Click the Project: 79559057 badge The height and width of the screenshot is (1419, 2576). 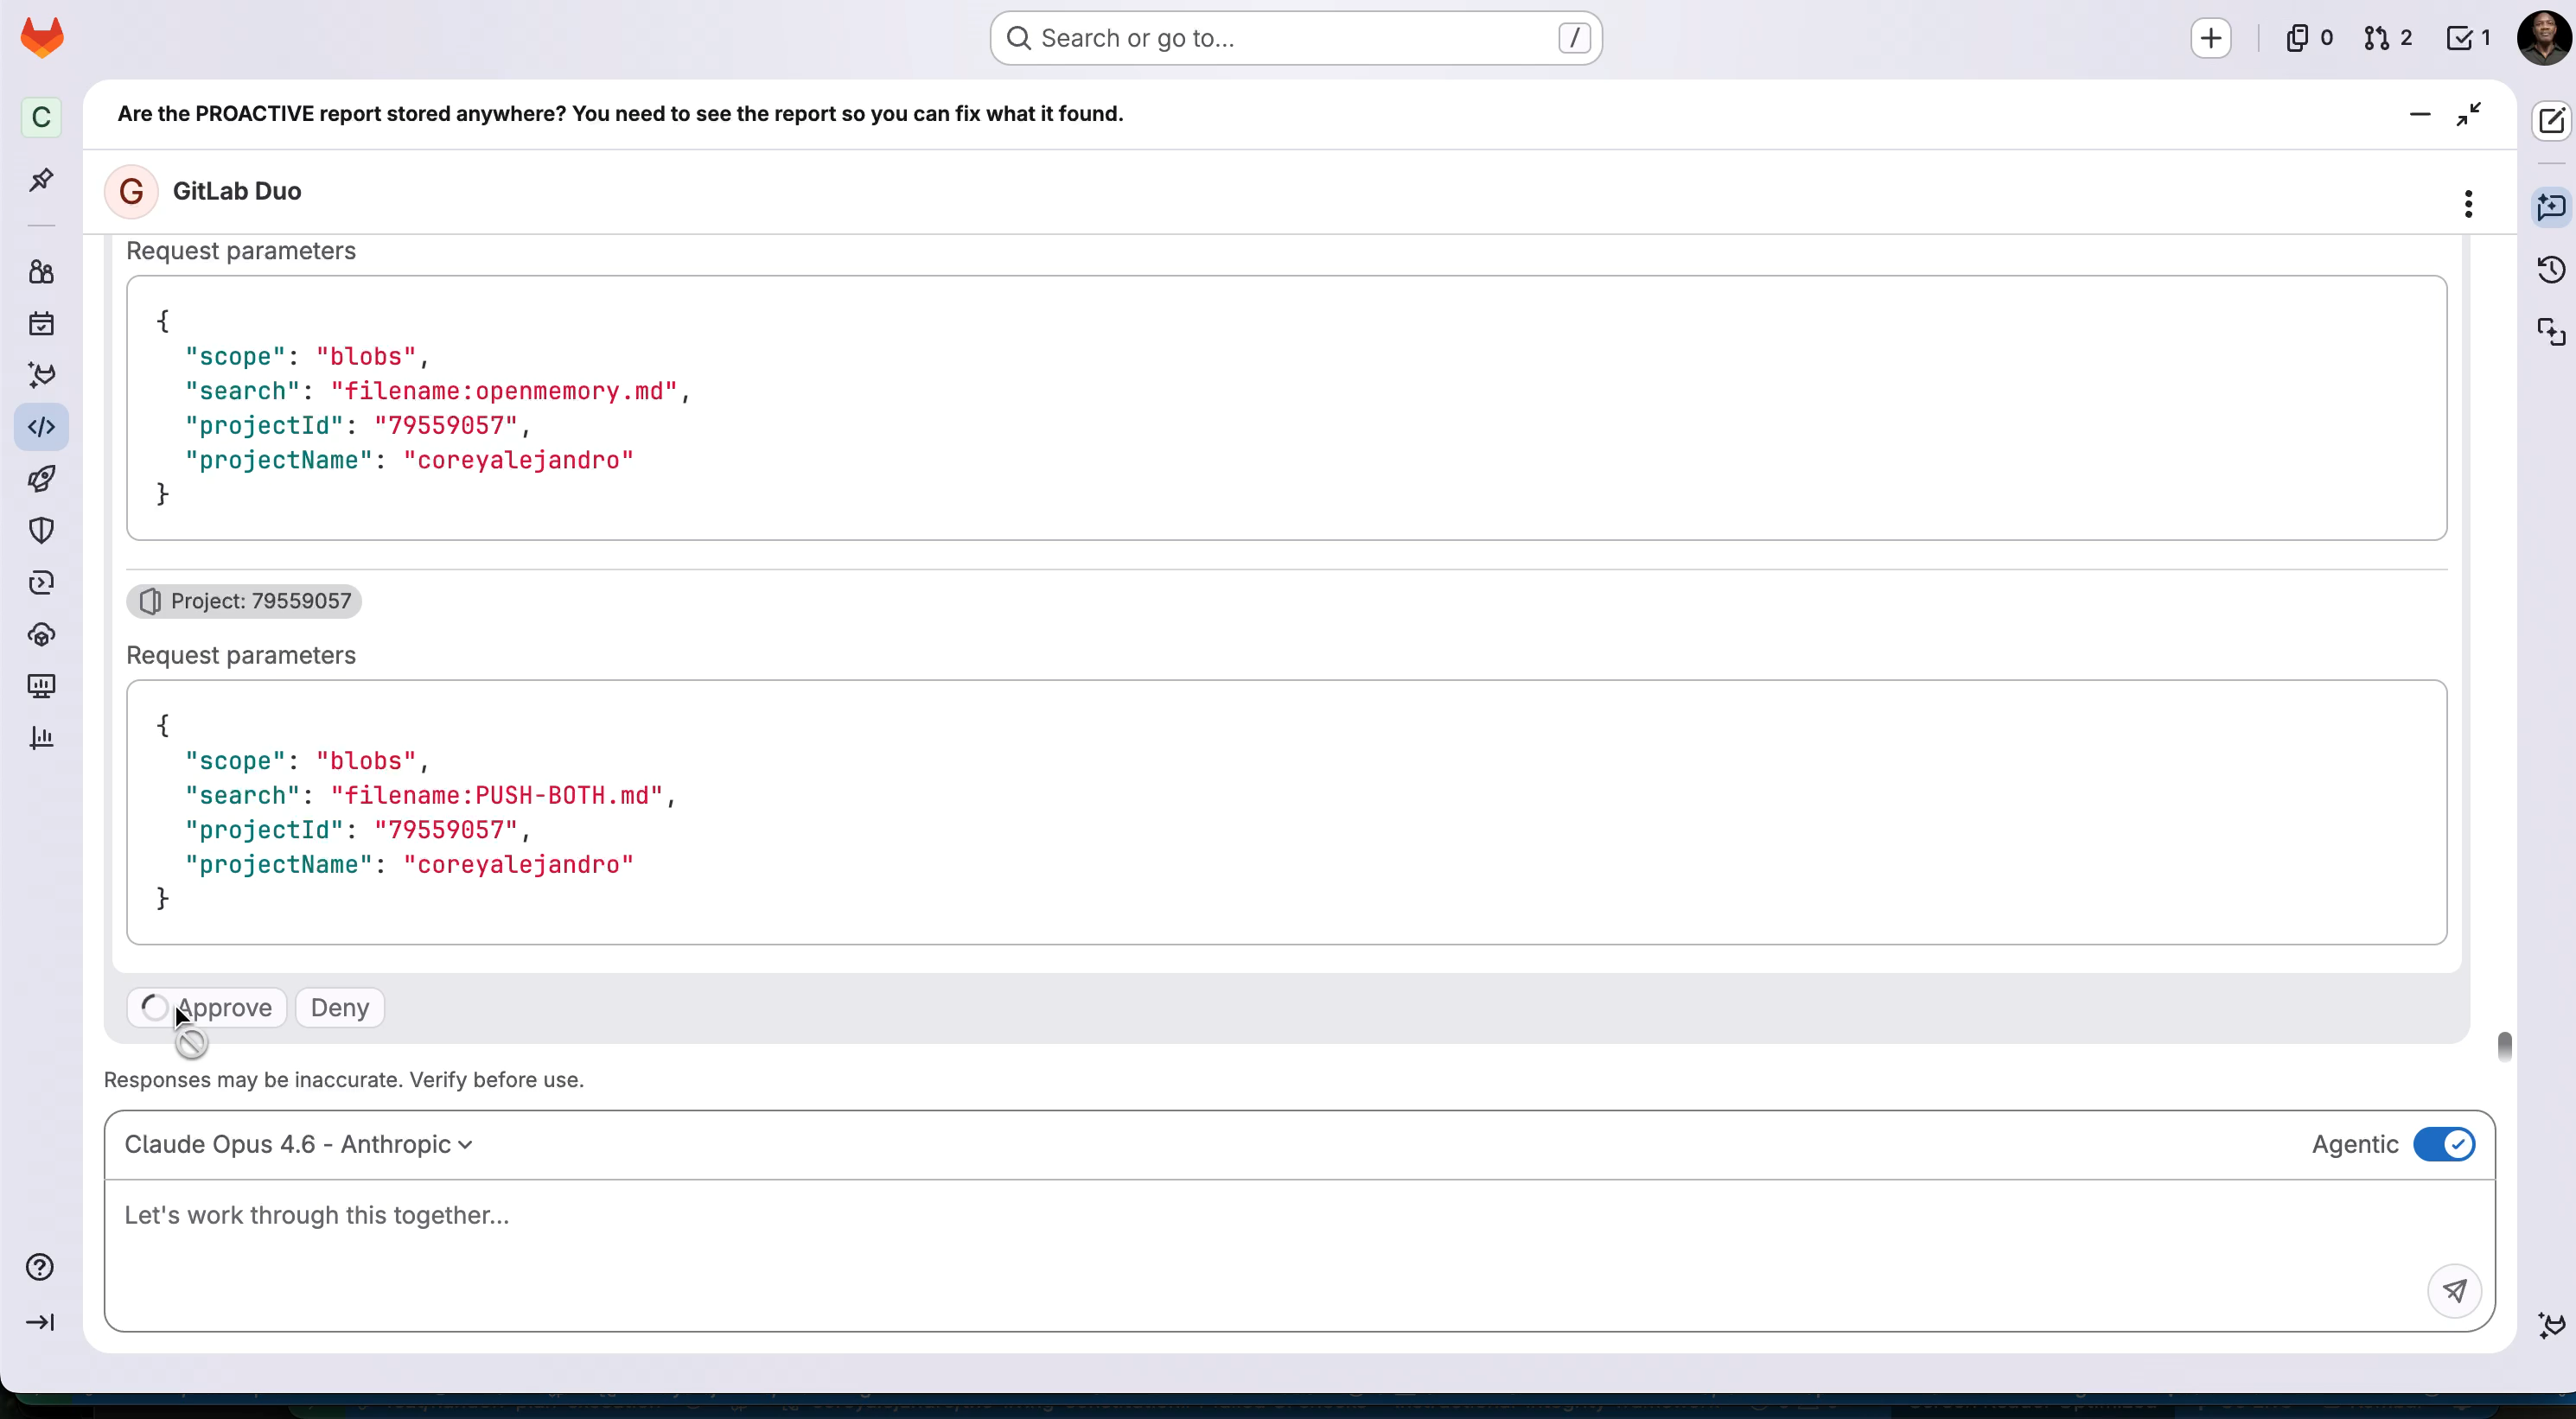(244, 601)
